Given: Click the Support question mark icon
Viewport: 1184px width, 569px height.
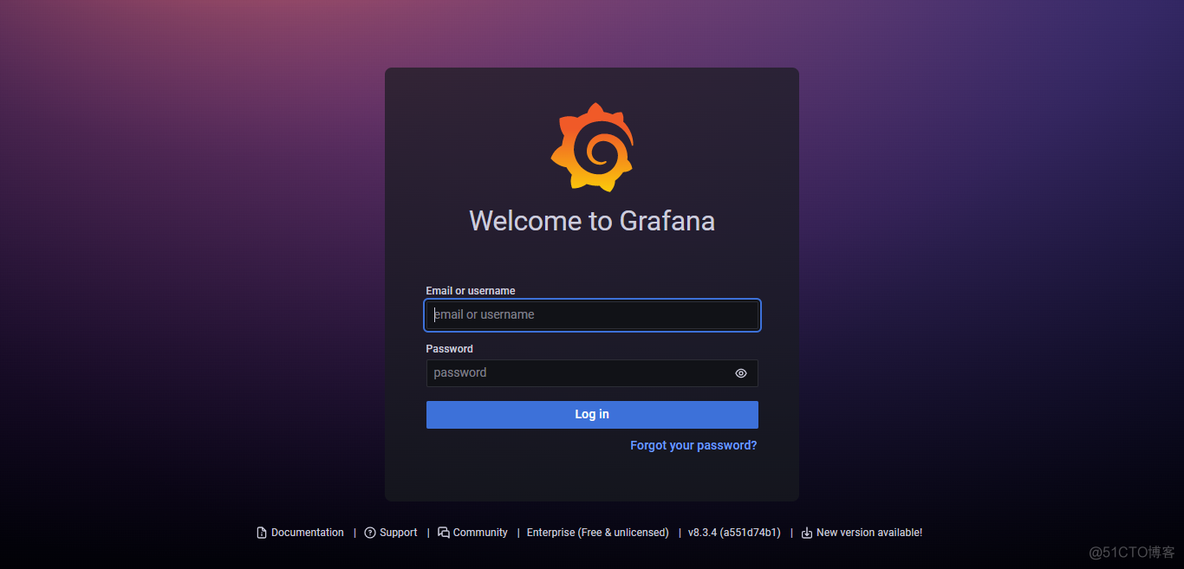Looking at the screenshot, I should click(x=370, y=533).
